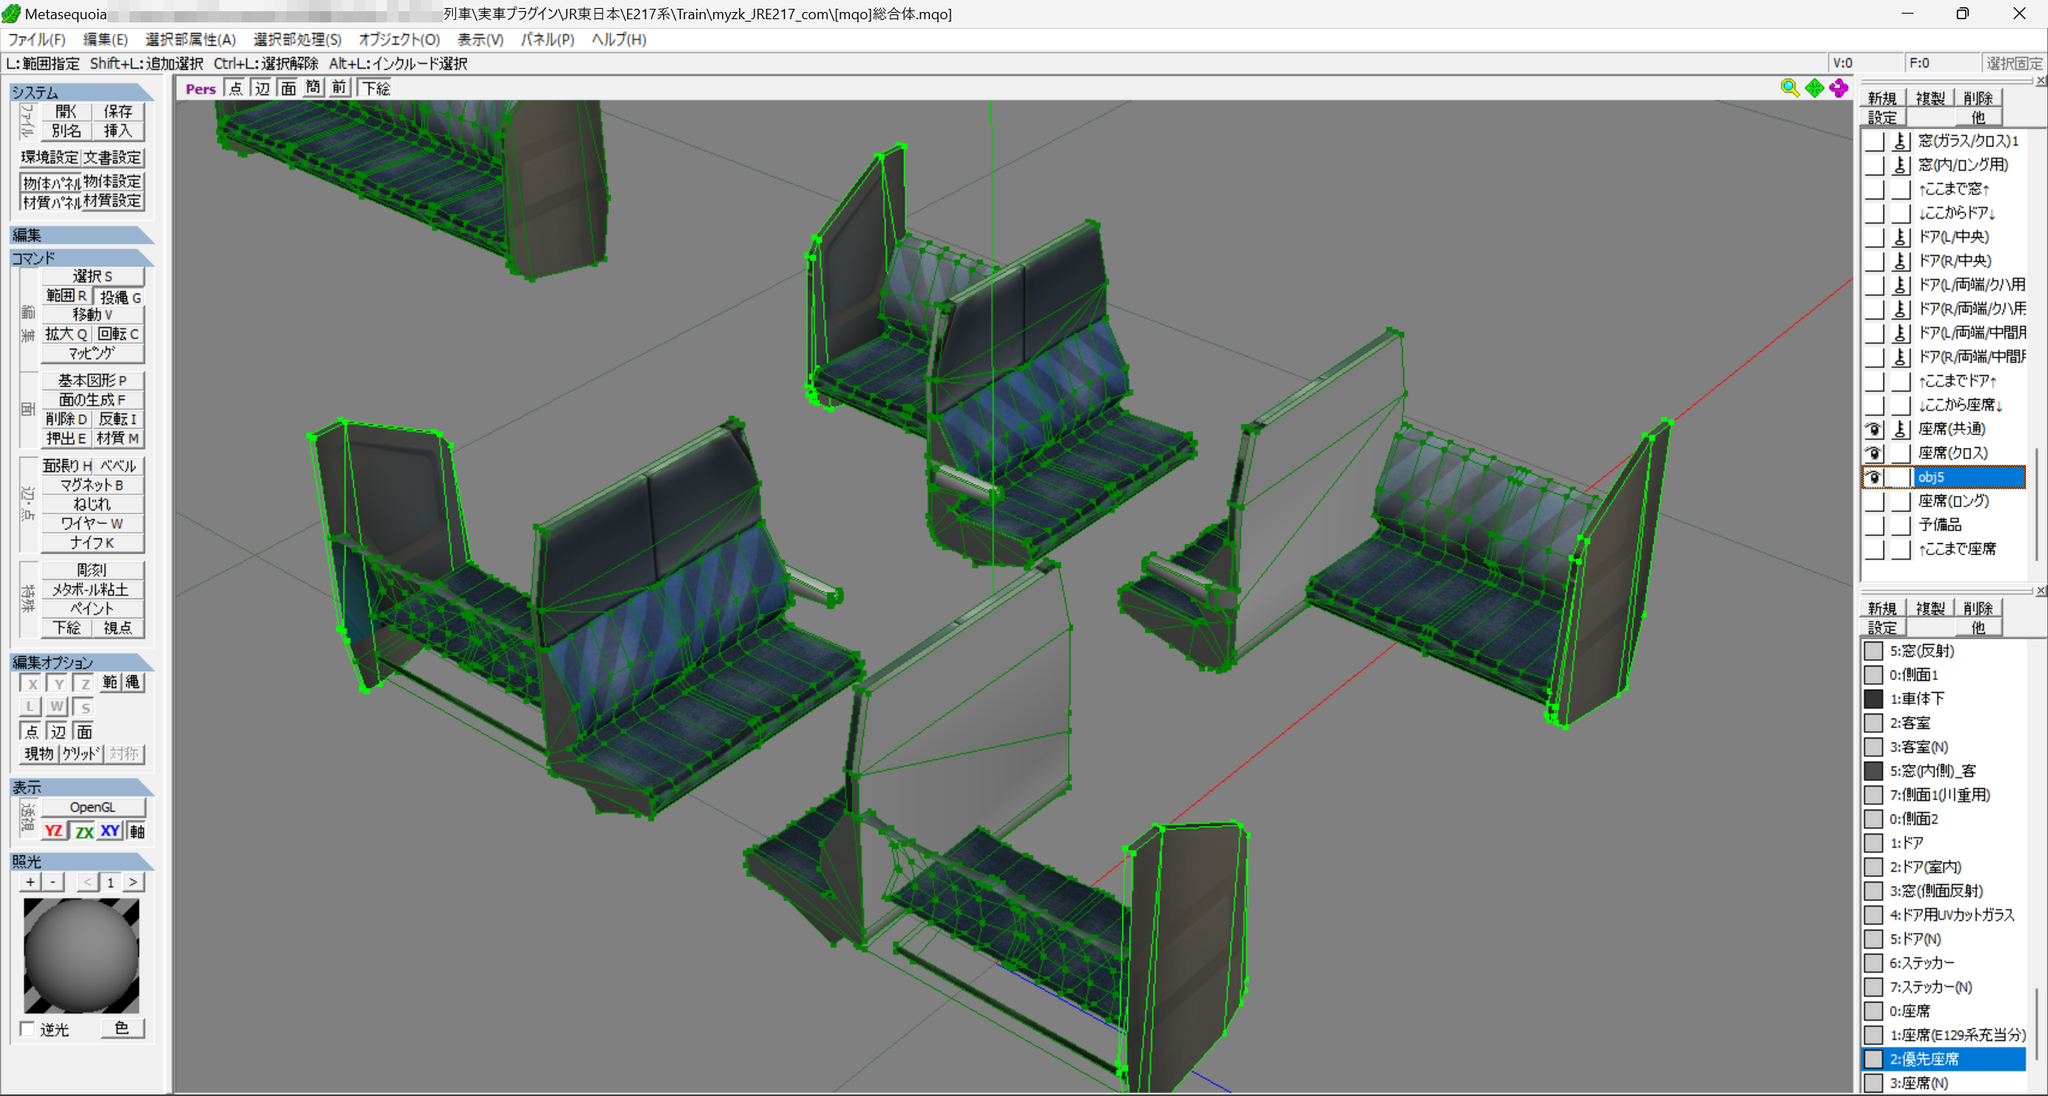Click the magenta rotate view icon

[1839, 88]
